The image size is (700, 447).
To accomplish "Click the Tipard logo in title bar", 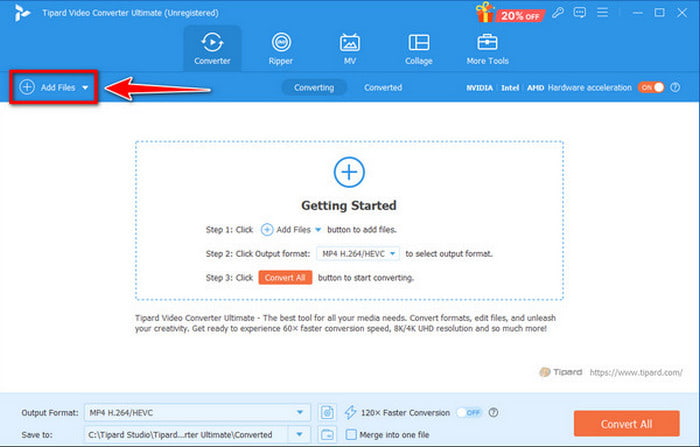I will (x=21, y=13).
